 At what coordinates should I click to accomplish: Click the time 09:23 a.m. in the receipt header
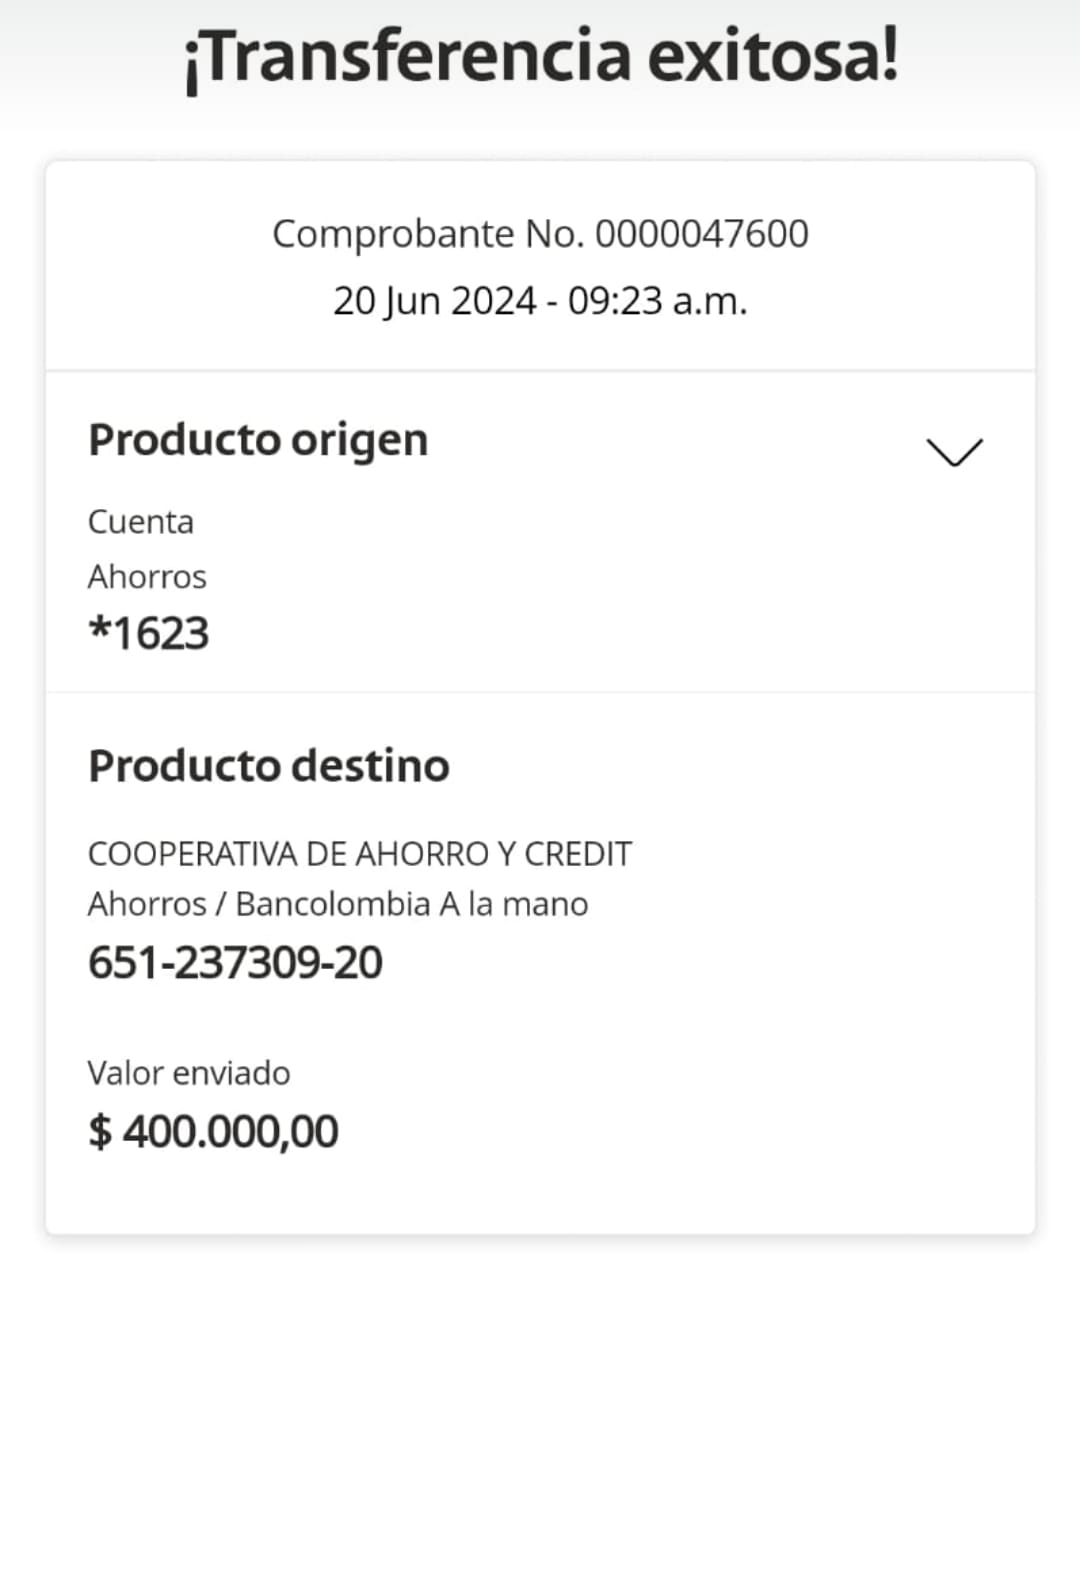[x=657, y=300]
